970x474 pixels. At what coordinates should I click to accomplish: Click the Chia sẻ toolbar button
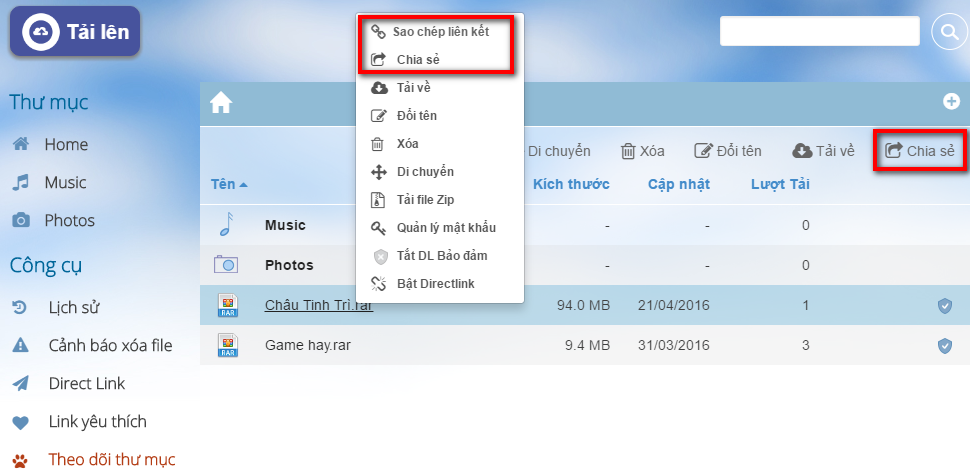pos(921,152)
